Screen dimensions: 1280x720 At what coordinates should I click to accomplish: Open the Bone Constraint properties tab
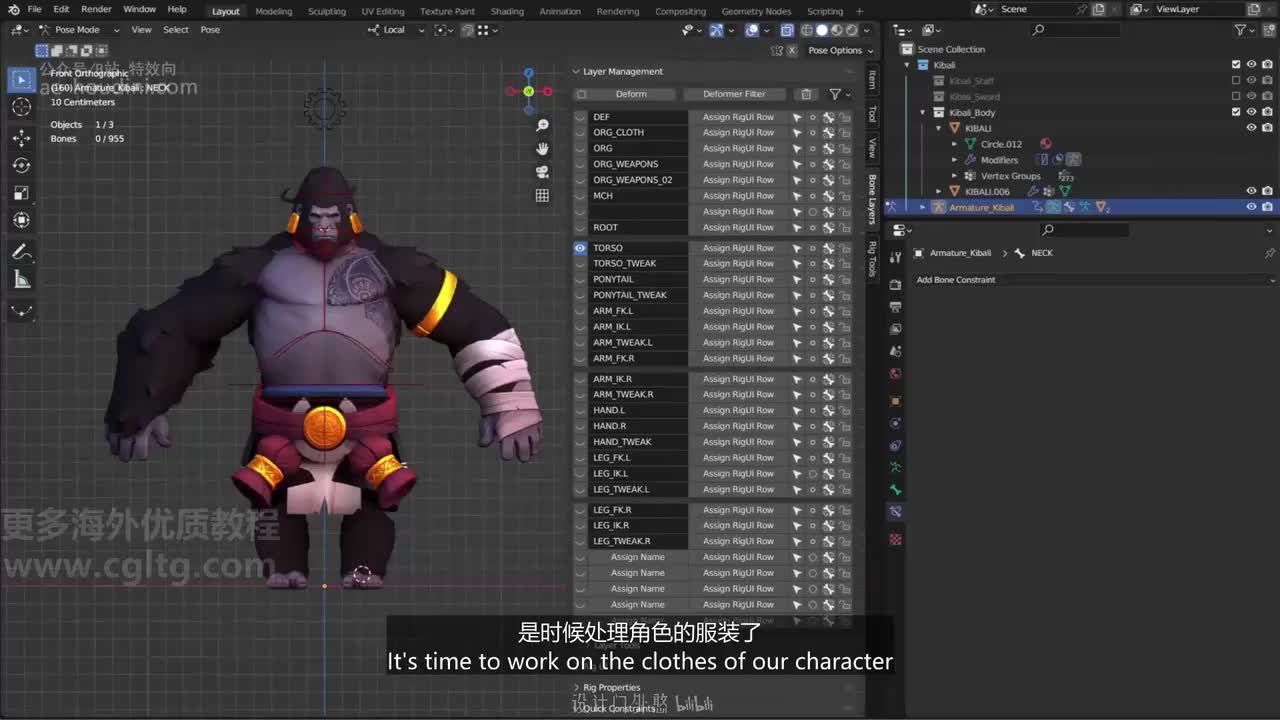click(x=895, y=511)
